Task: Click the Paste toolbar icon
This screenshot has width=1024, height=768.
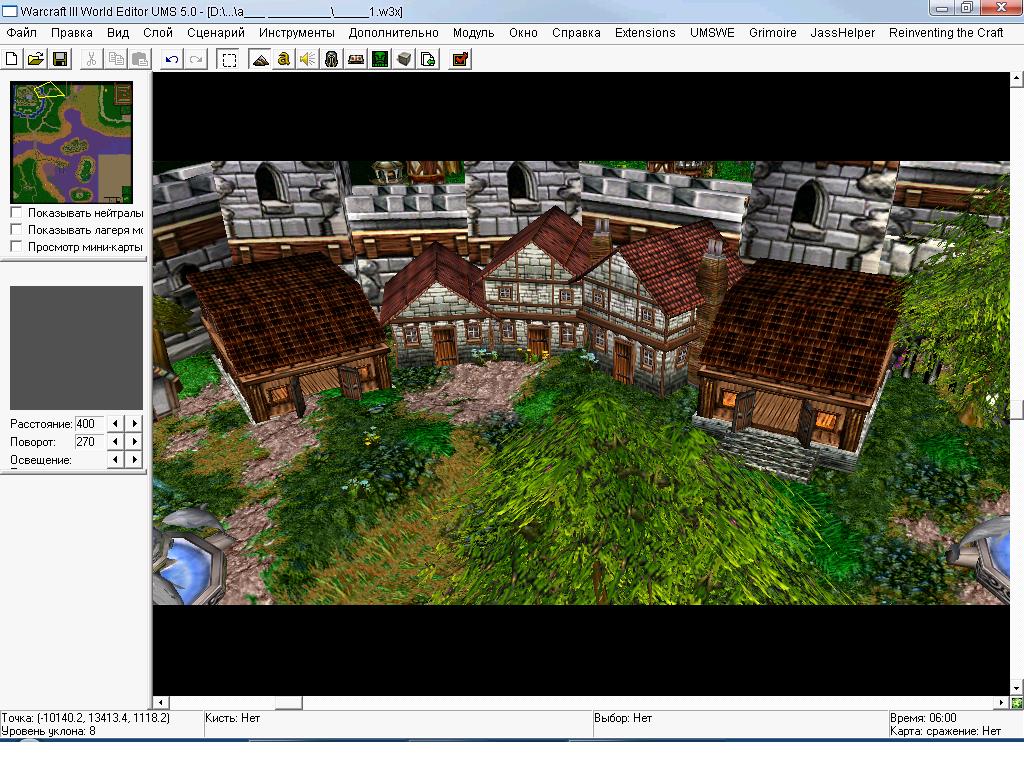Action: [x=140, y=59]
